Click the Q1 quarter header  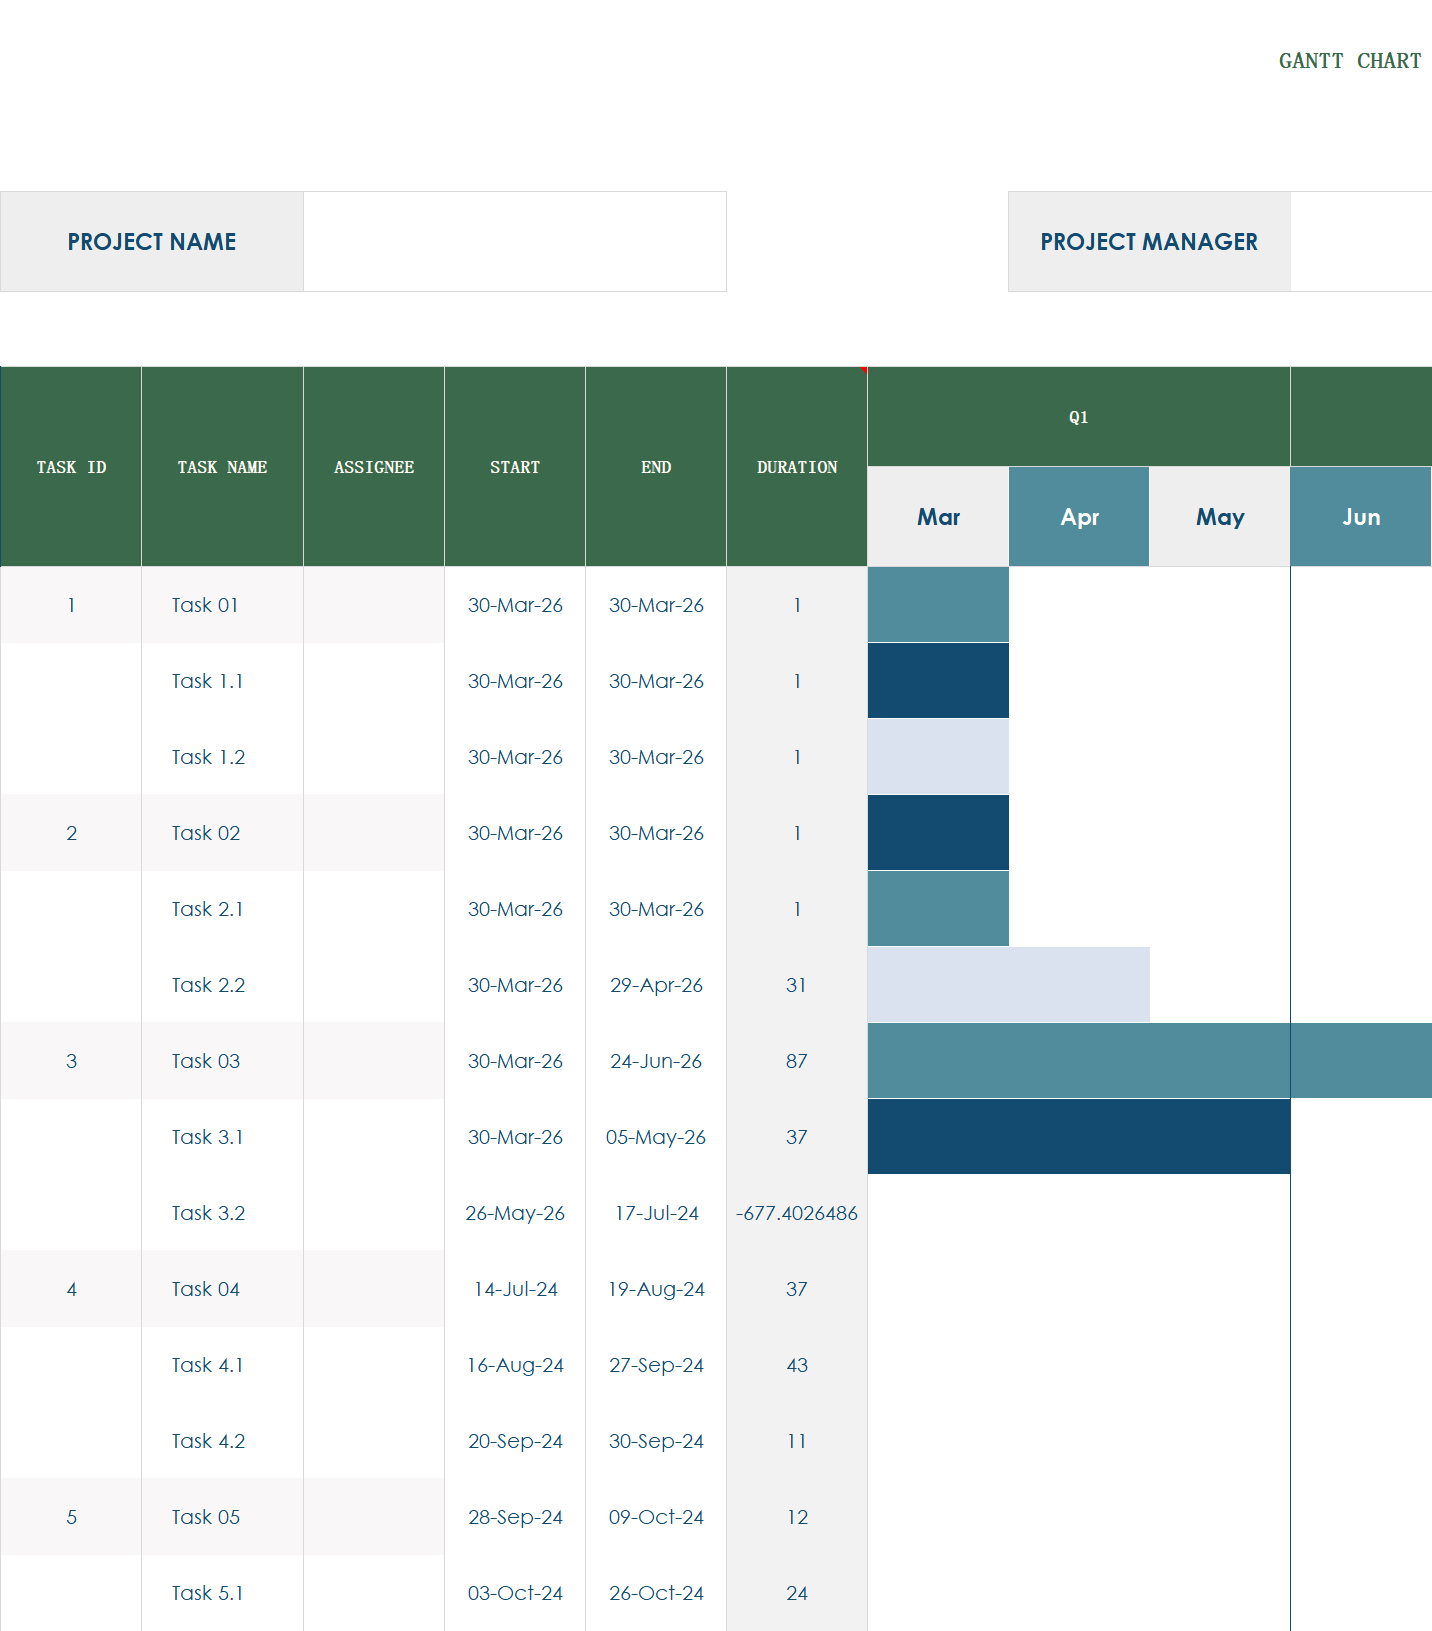point(1079,417)
